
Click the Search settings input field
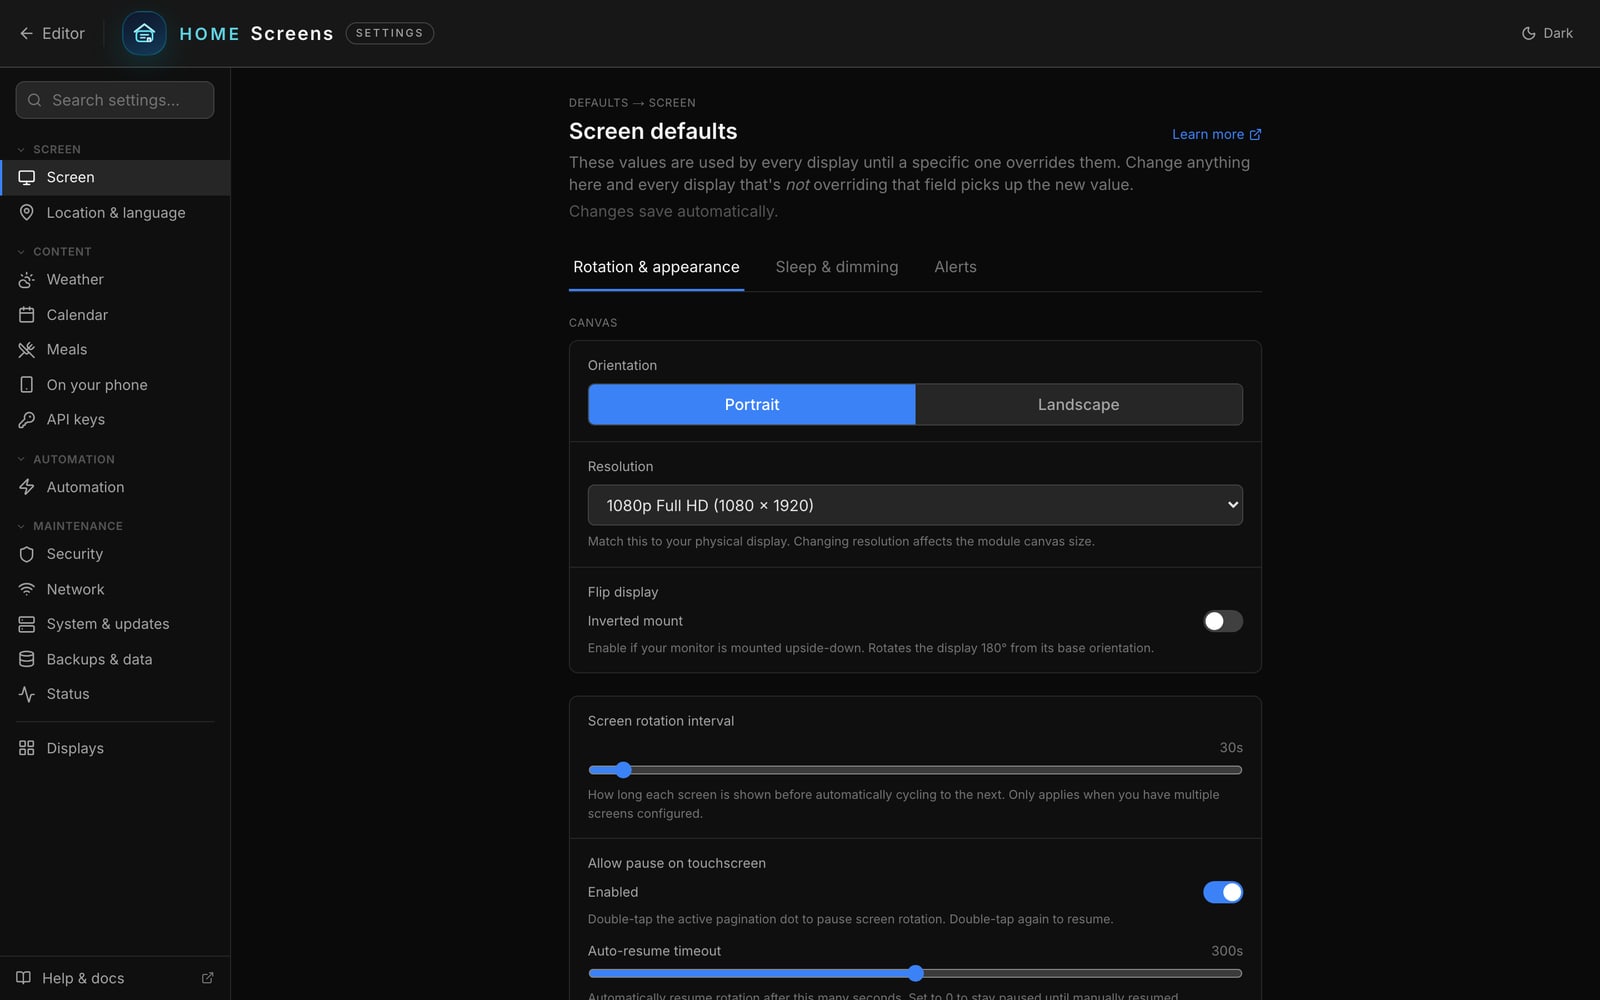[x=115, y=100]
